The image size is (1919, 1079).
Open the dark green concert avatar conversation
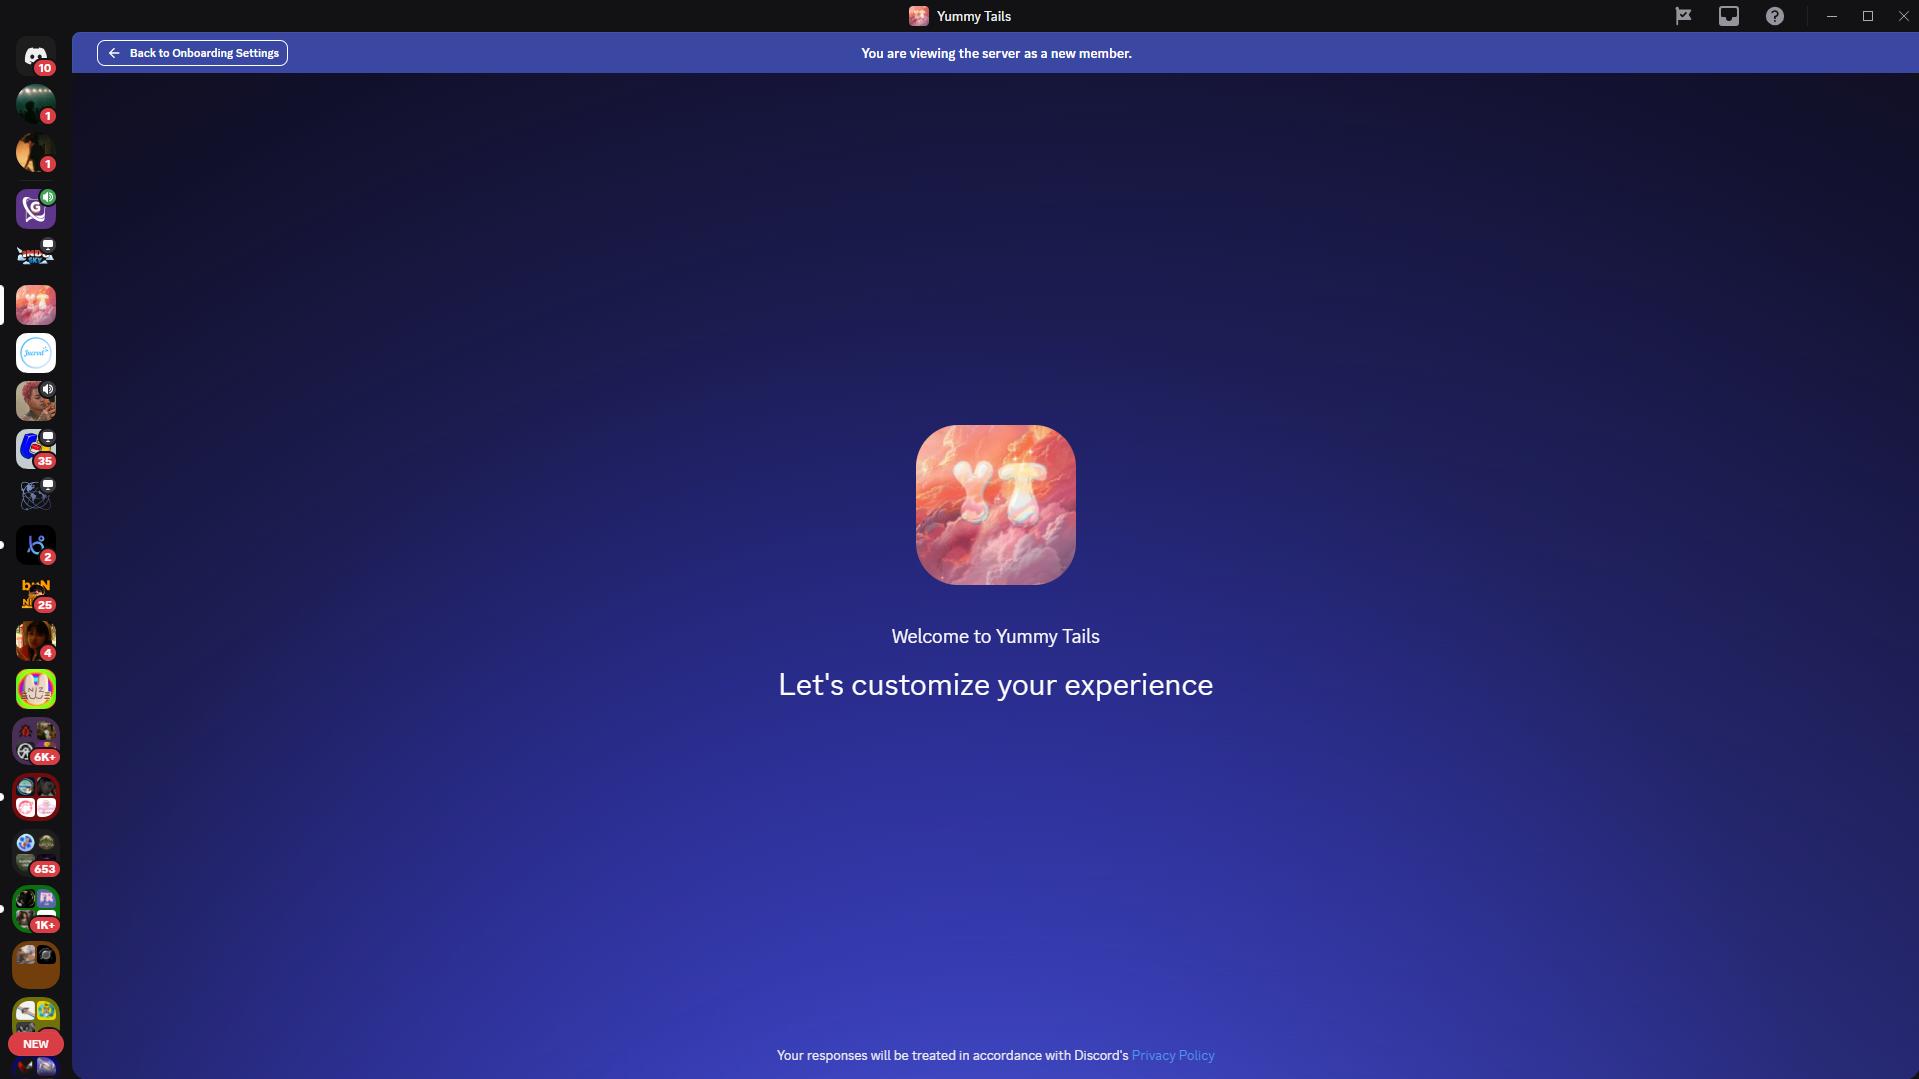click(x=36, y=104)
